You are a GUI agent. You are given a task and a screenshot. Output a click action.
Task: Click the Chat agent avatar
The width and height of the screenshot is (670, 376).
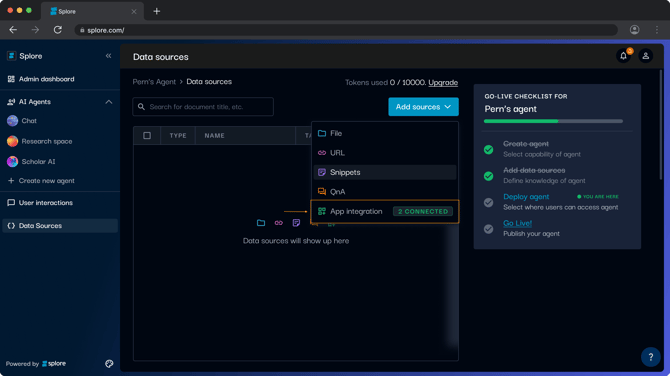[12, 120]
